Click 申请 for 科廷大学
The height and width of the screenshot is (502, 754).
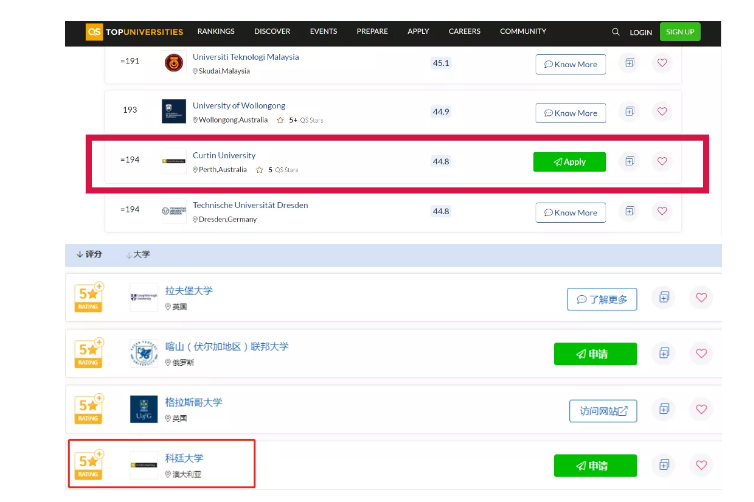[595, 465]
